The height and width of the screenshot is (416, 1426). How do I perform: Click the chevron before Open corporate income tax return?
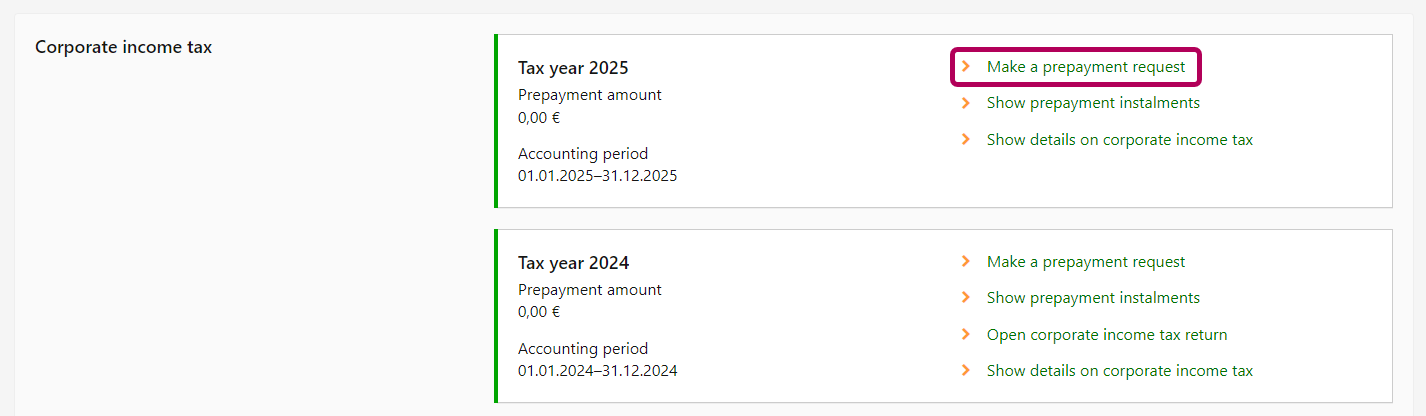click(966, 335)
